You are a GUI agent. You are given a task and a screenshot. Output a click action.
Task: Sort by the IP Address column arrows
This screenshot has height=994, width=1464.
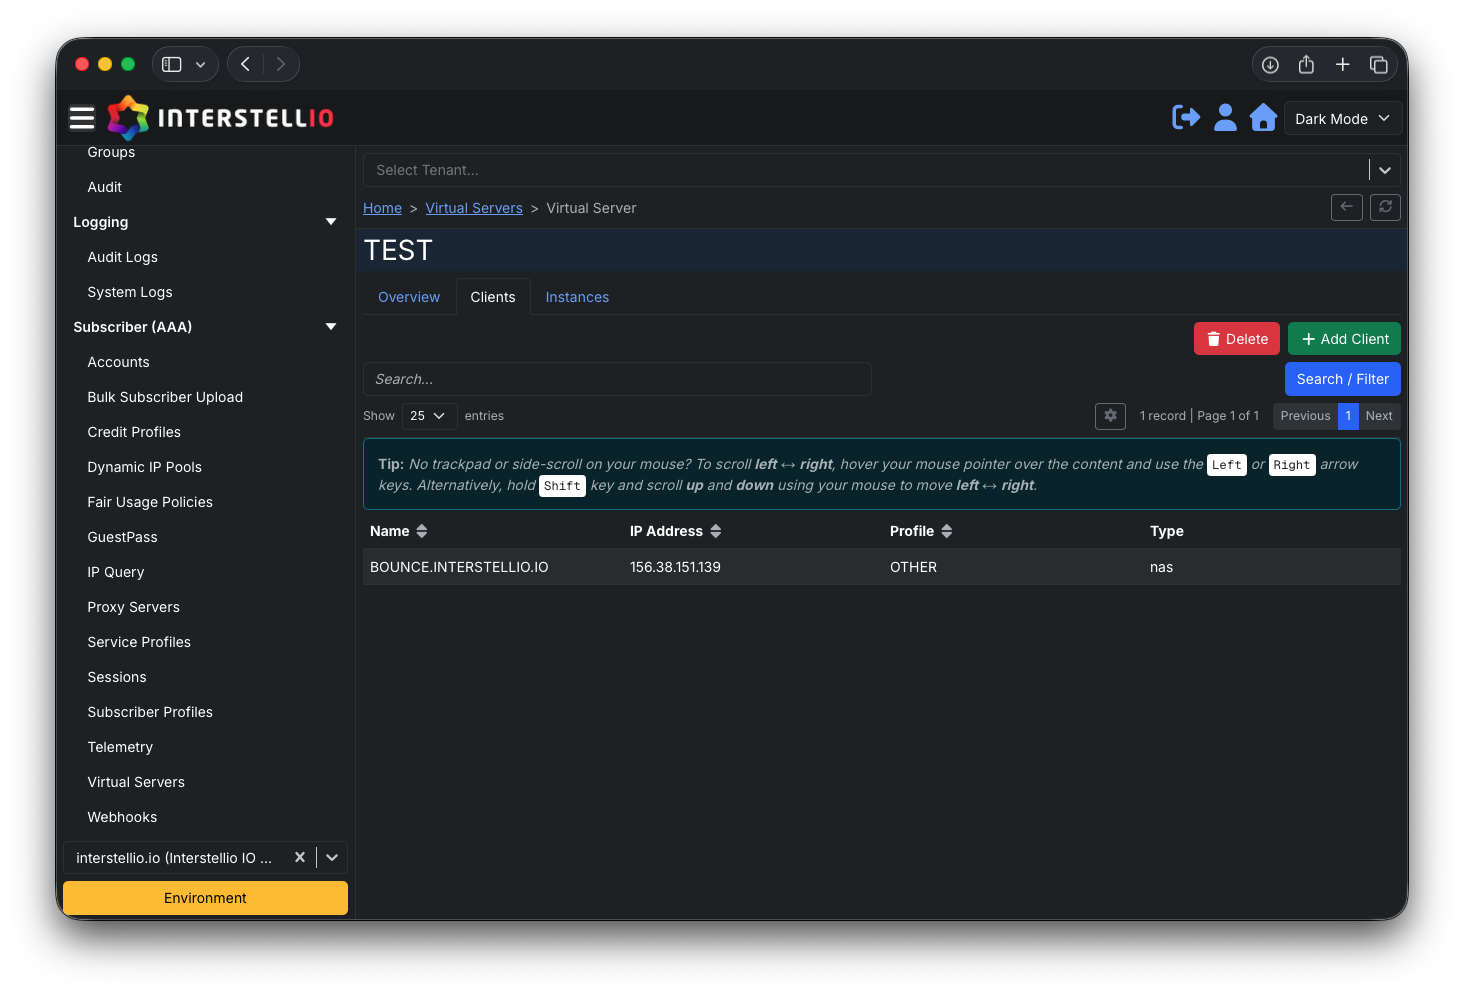tap(716, 531)
